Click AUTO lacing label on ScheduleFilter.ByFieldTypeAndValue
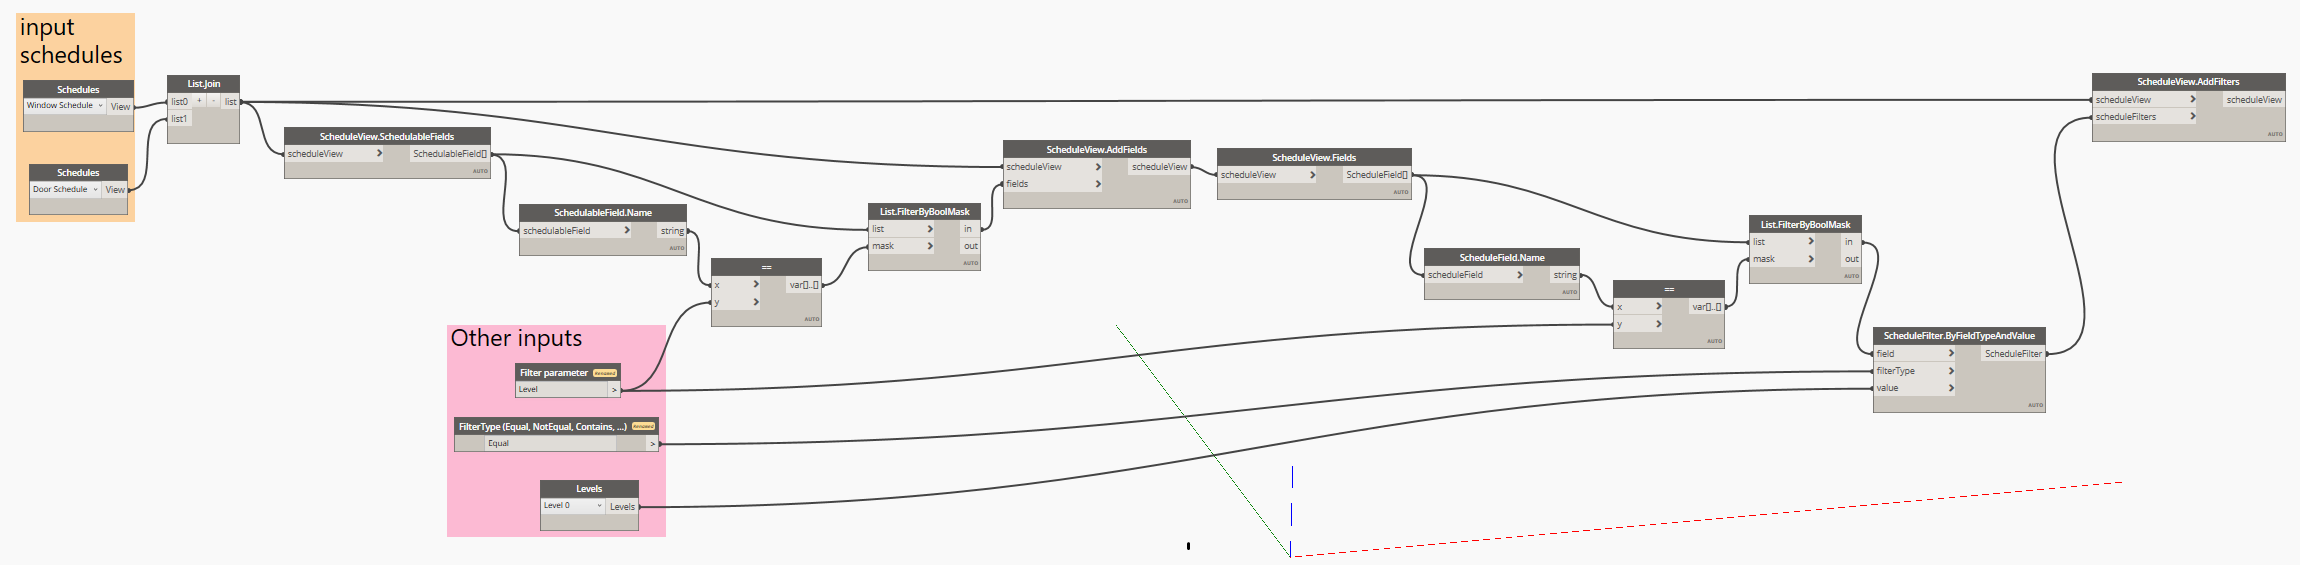This screenshot has width=2300, height=565. click(2035, 405)
